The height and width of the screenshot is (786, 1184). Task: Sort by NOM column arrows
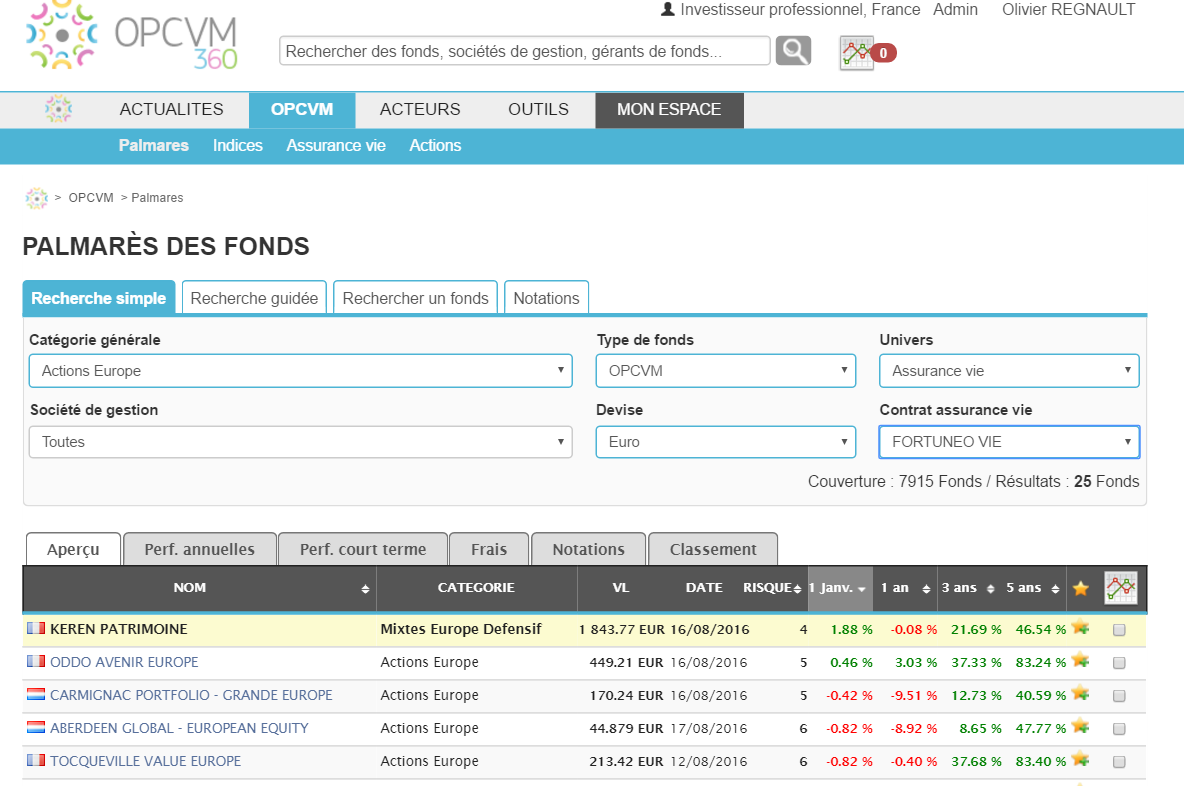(365, 589)
